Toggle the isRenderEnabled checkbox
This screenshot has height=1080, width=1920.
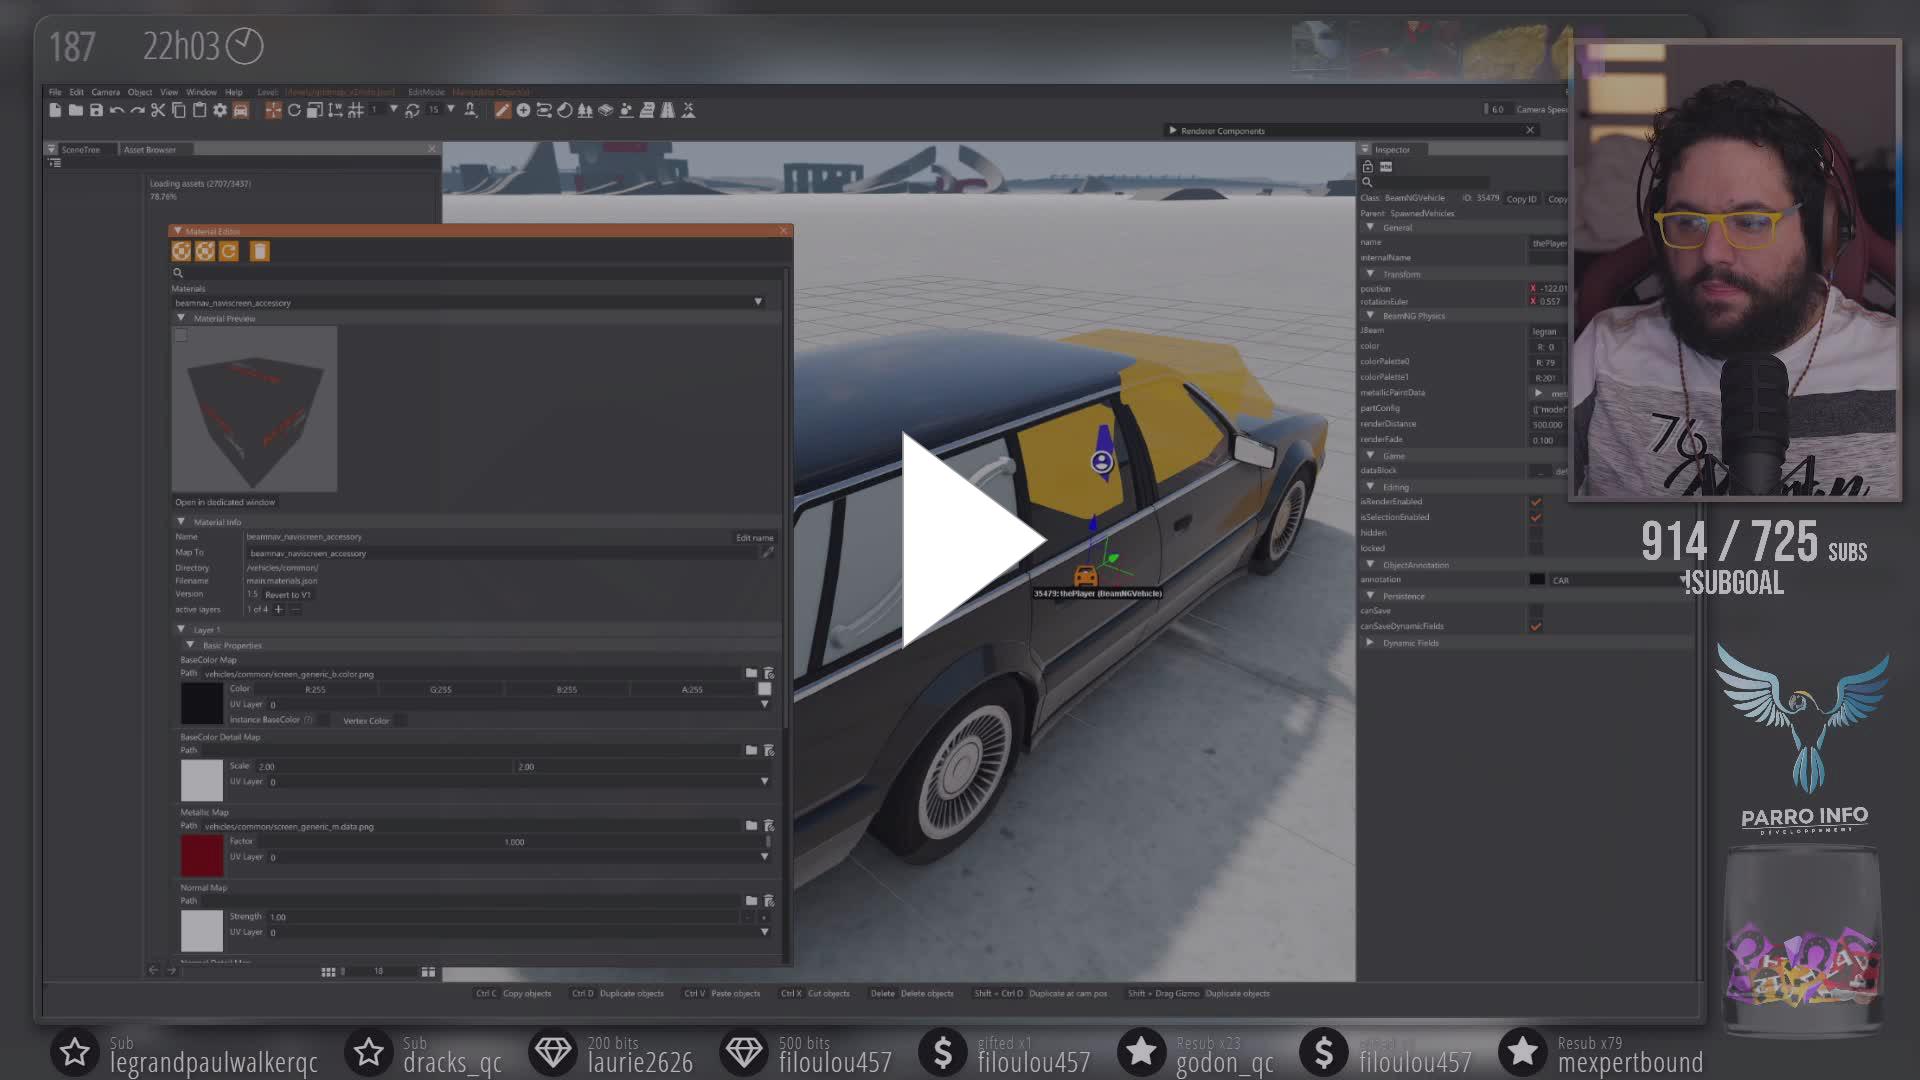(1536, 502)
